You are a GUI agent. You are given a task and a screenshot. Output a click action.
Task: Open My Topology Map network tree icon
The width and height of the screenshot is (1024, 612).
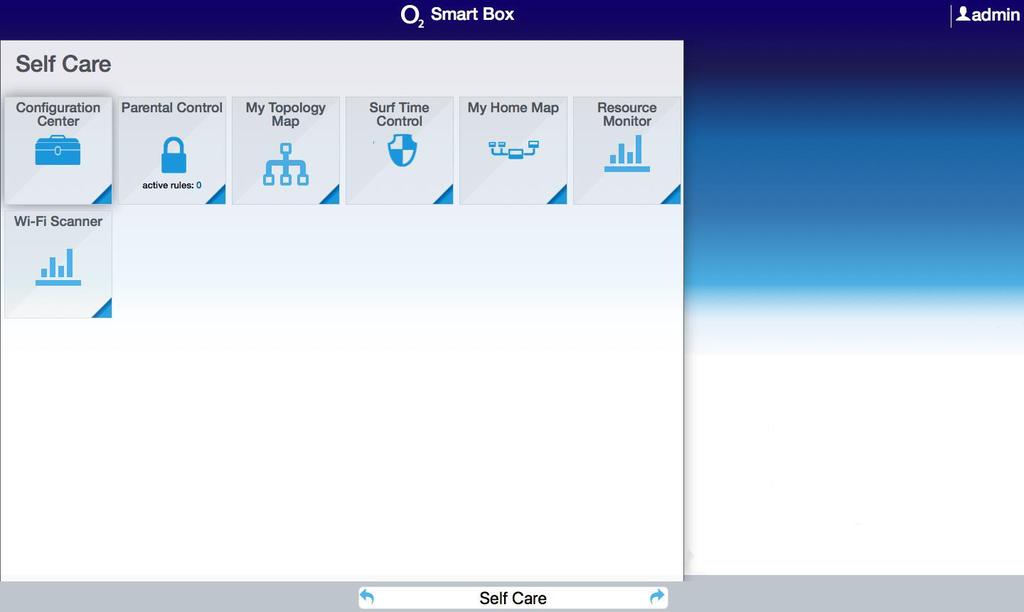[285, 165]
